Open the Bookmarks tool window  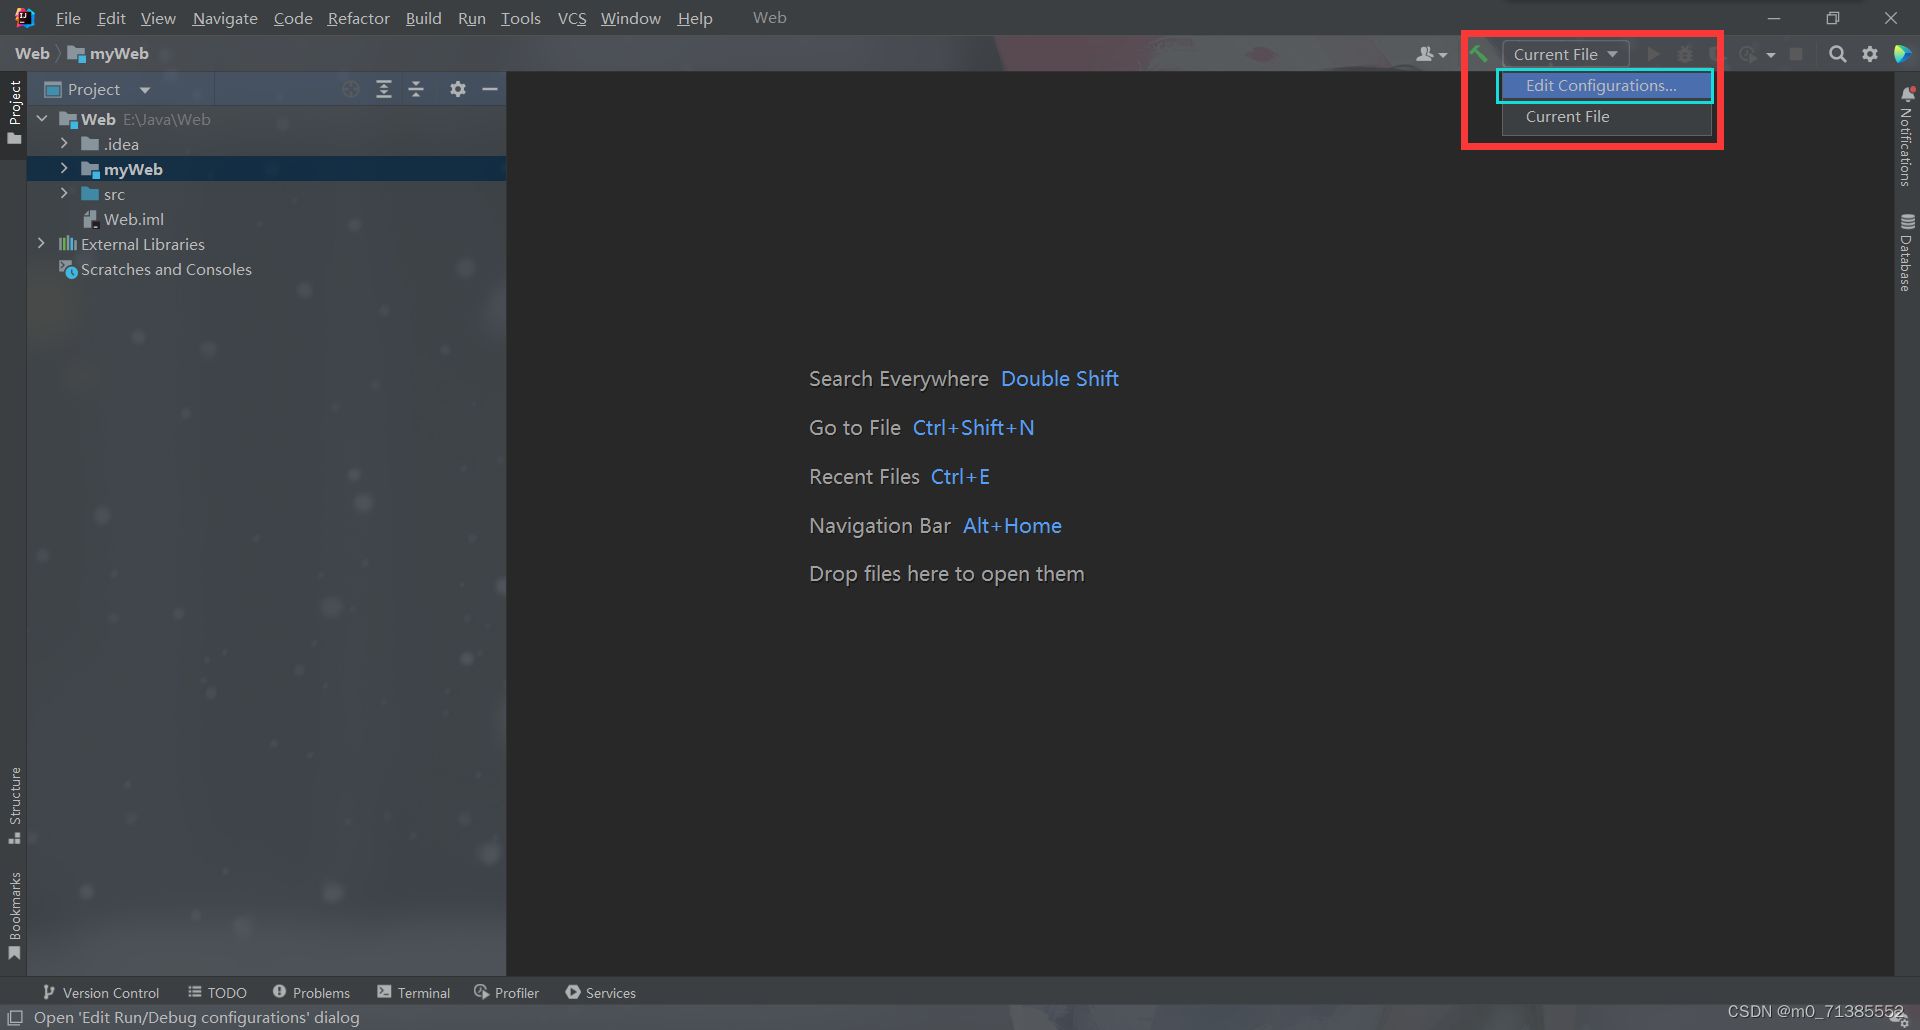(x=14, y=916)
